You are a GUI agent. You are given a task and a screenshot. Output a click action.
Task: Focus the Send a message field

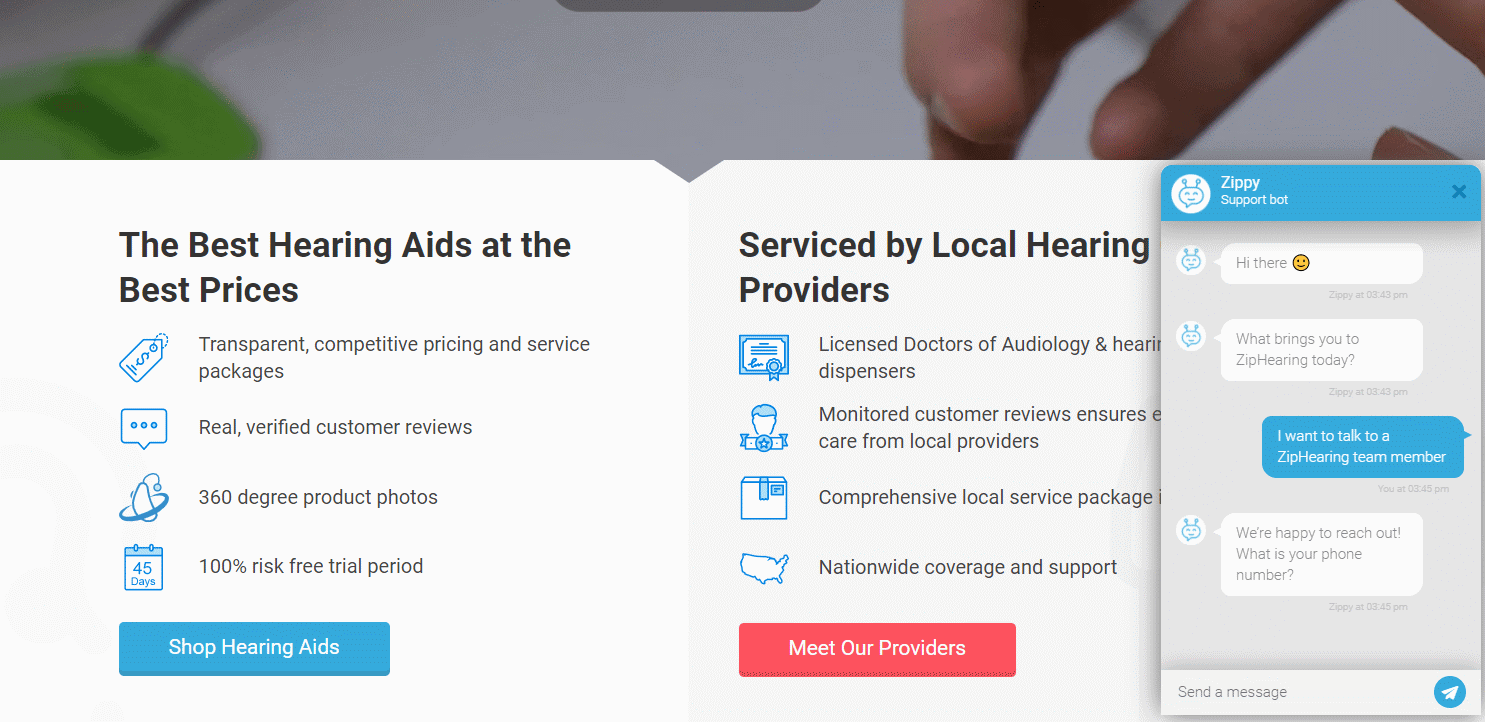pyautogui.click(x=1295, y=692)
